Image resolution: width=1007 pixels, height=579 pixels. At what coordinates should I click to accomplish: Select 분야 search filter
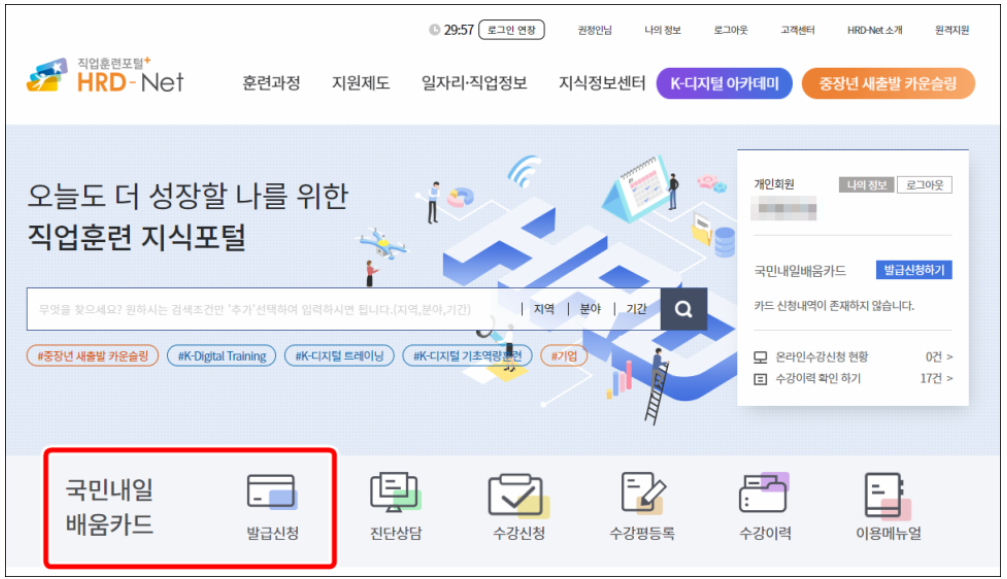pyautogui.click(x=590, y=309)
